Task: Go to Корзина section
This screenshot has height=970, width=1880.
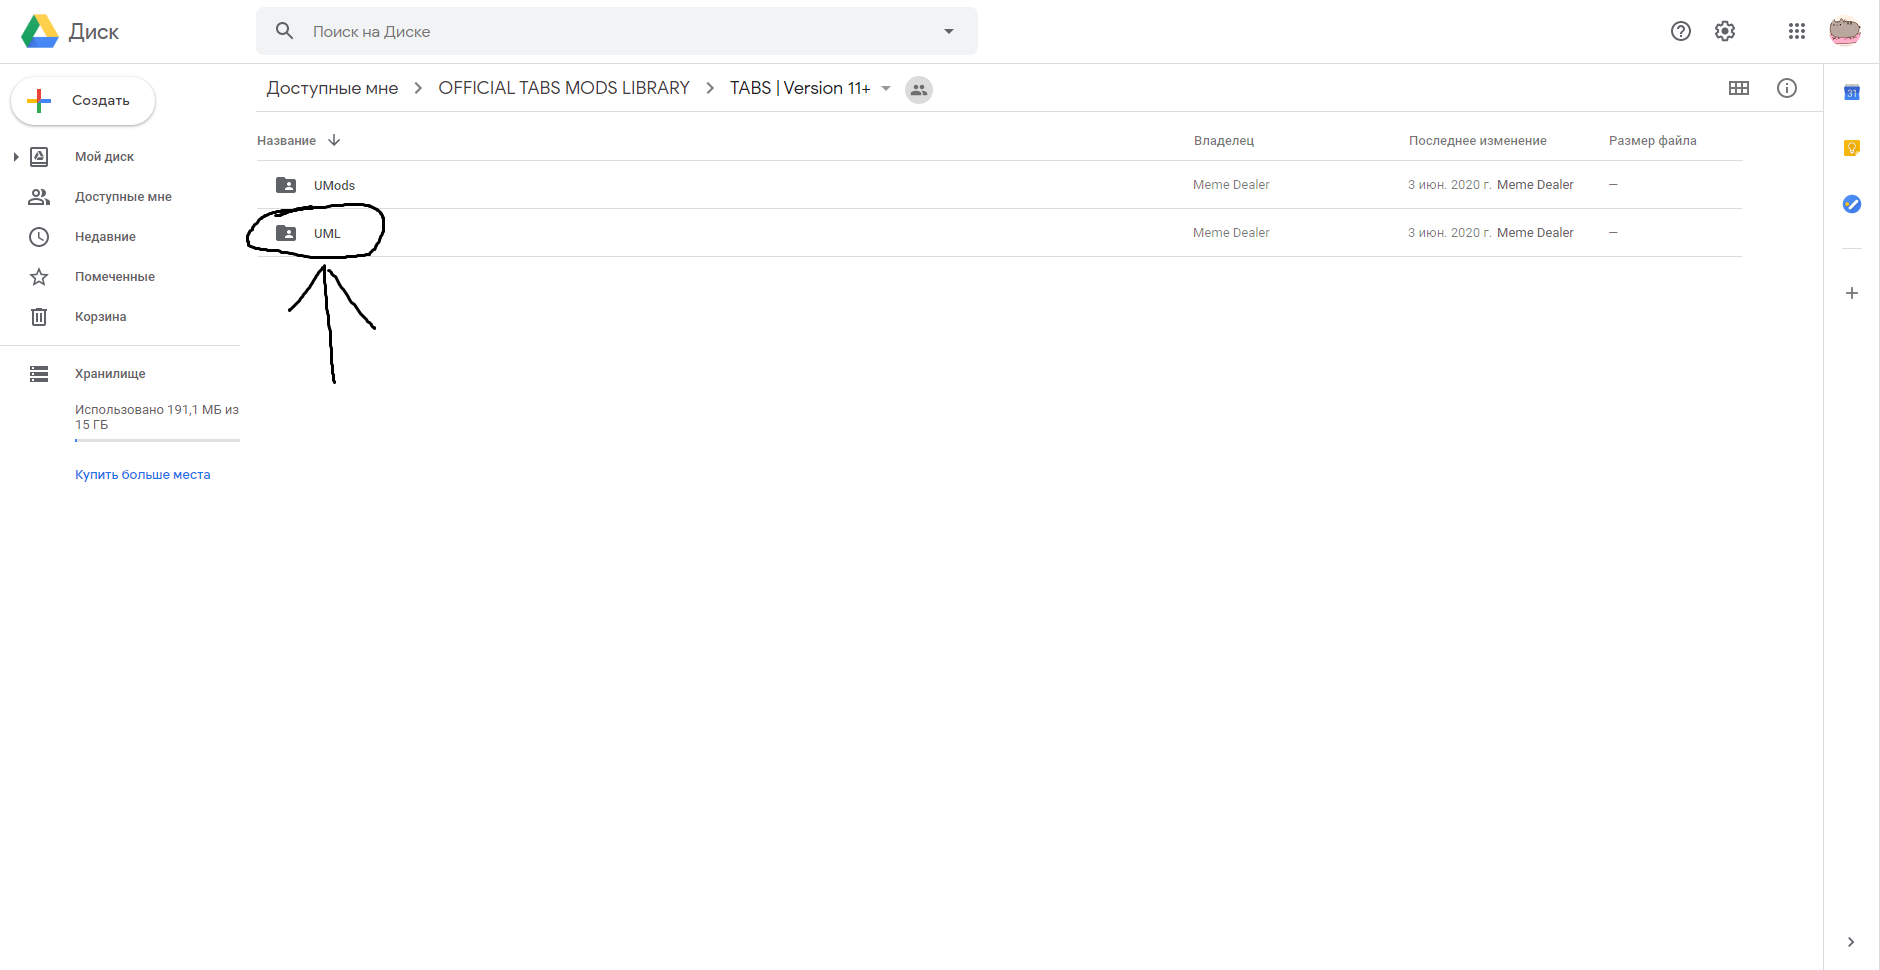Action: (100, 317)
